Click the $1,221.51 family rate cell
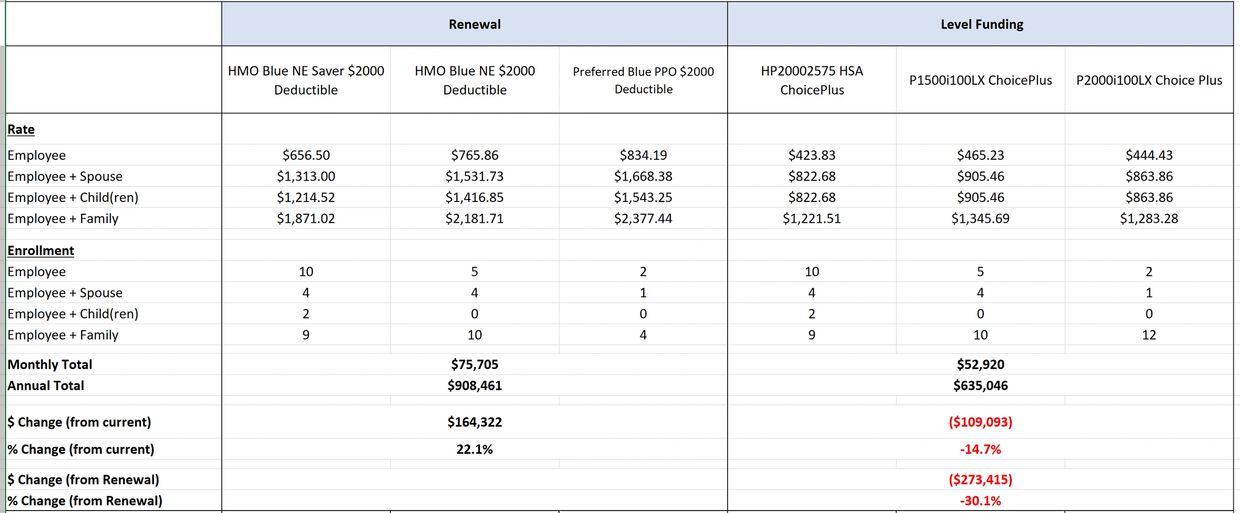Viewport: 1240px width, 513px height. (x=812, y=218)
